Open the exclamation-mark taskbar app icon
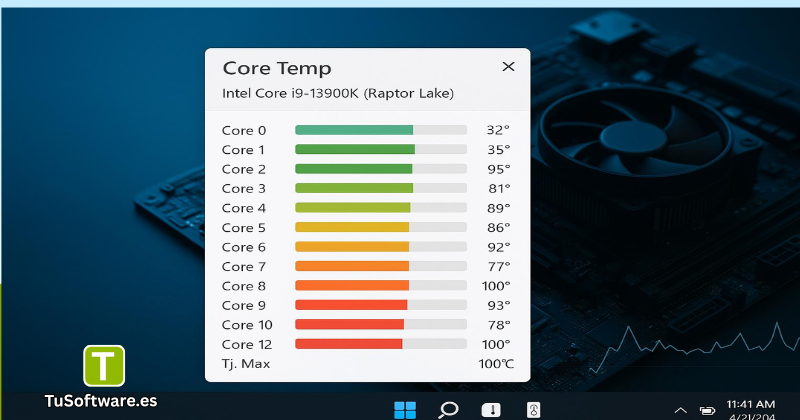 pos(491,410)
